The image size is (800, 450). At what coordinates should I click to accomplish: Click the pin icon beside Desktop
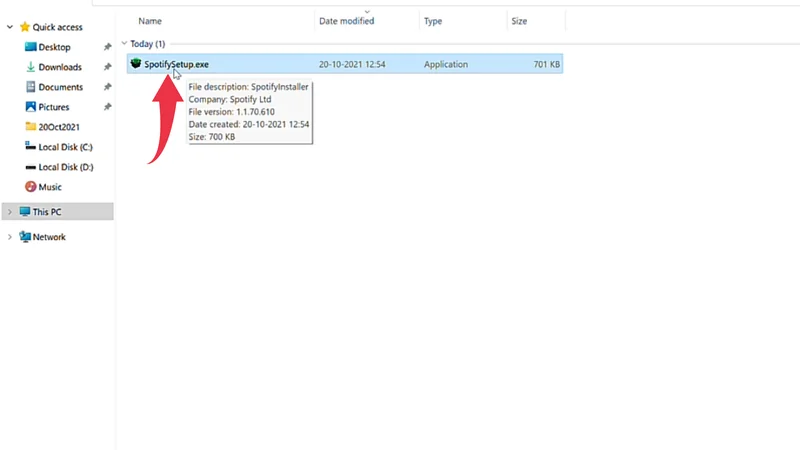coord(107,47)
